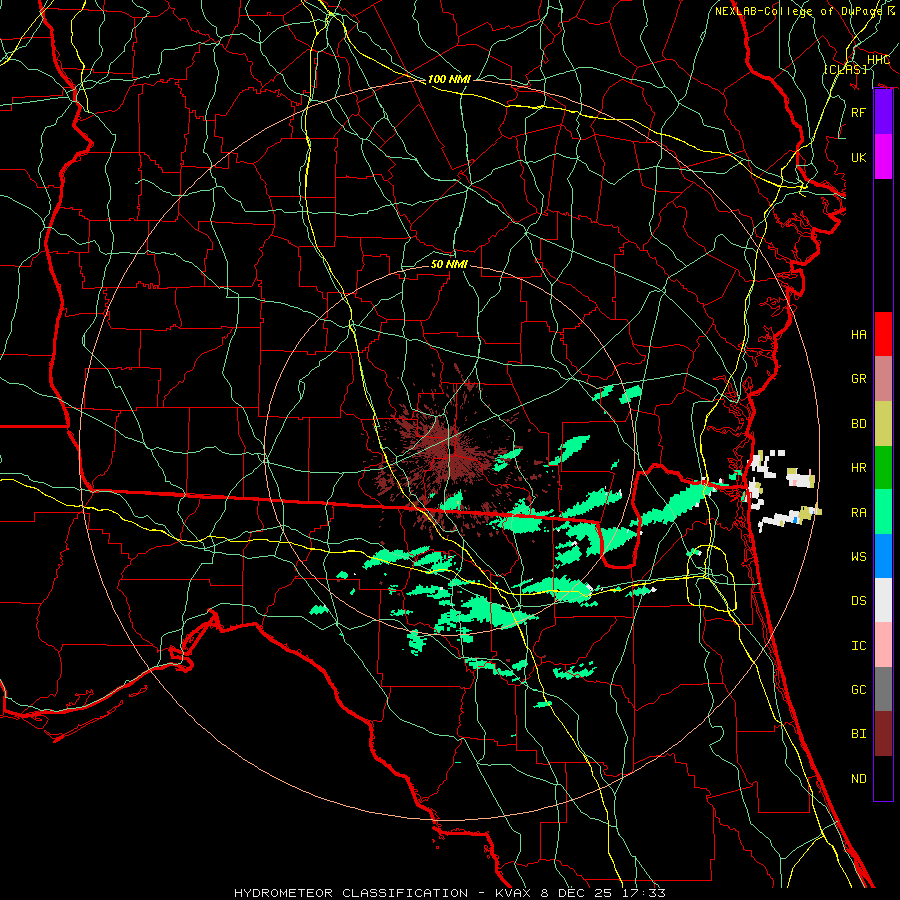Image resolution: width=900 pixels, height=900 pixels.
Task: Click the GC legend label
Action: point(858,690)
